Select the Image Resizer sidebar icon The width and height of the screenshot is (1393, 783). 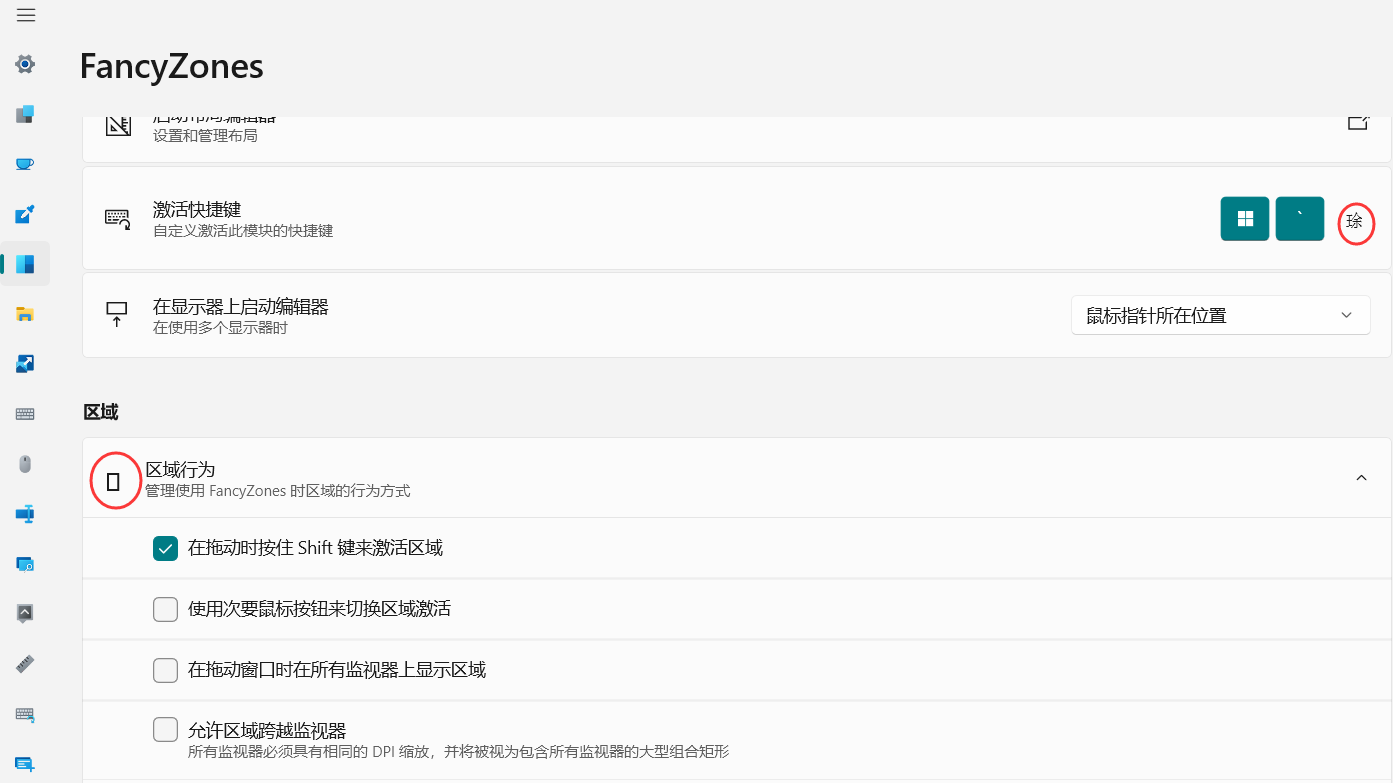[24, 363]
